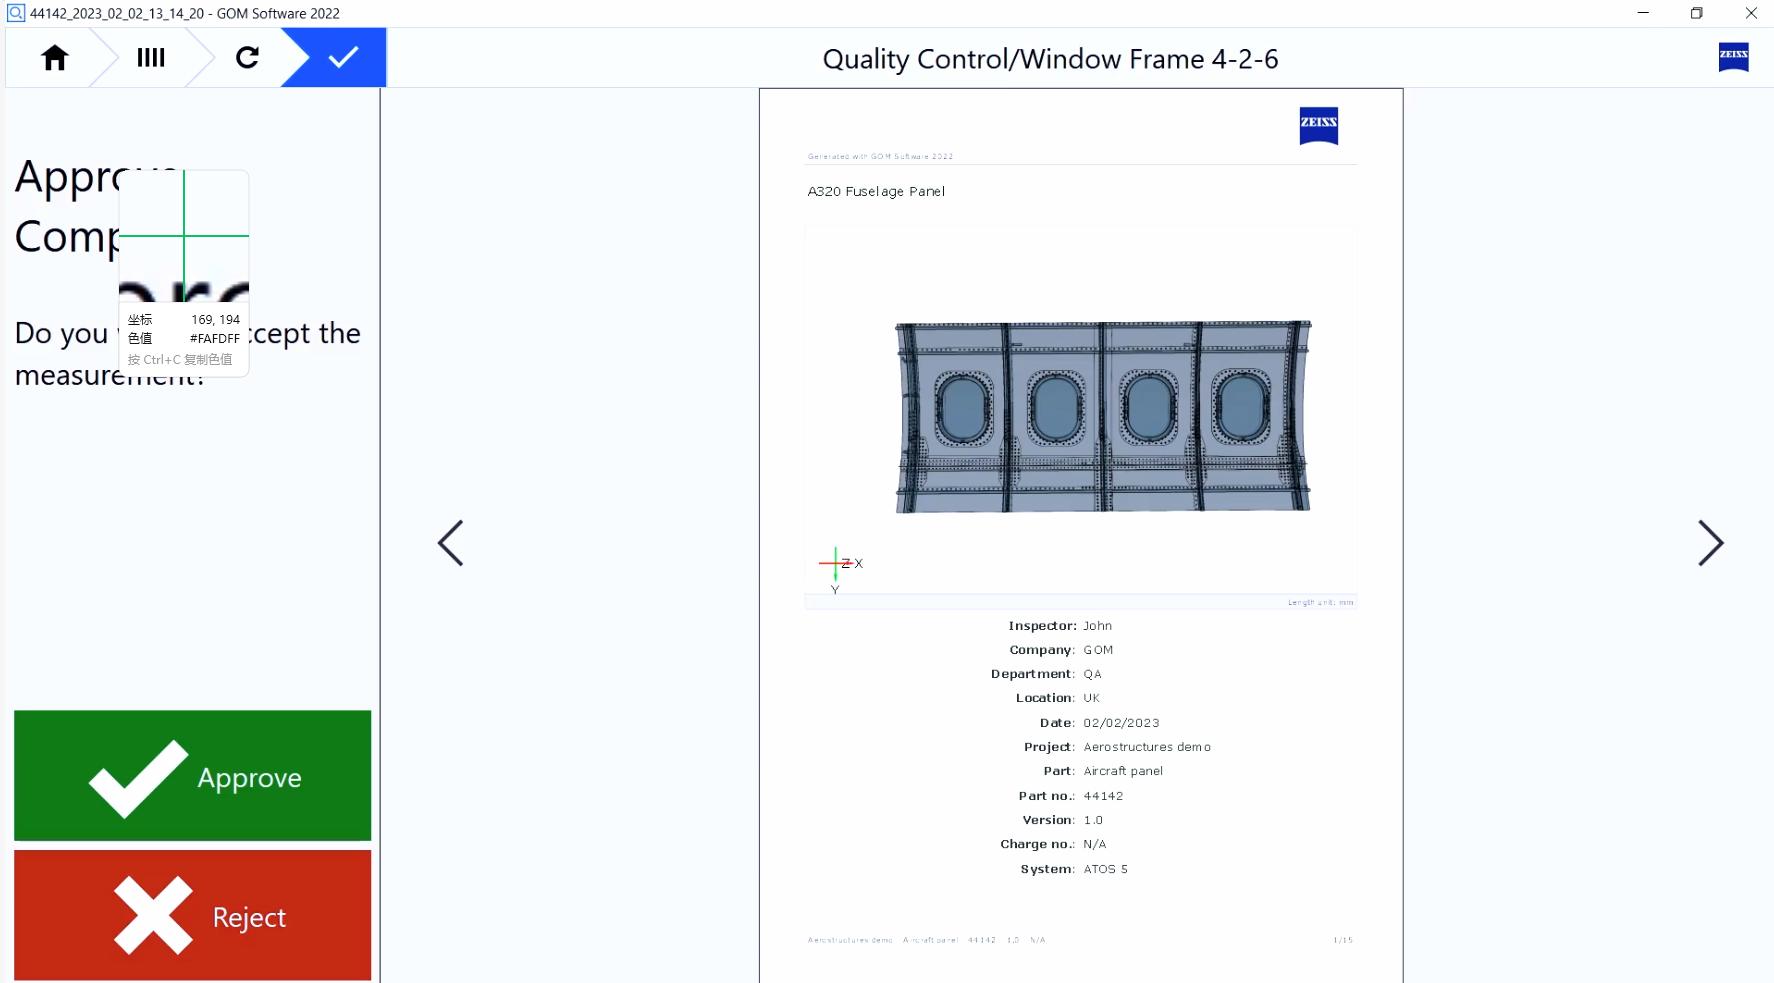Show the next report page
1774x983 pixels.
(1710, 543)
